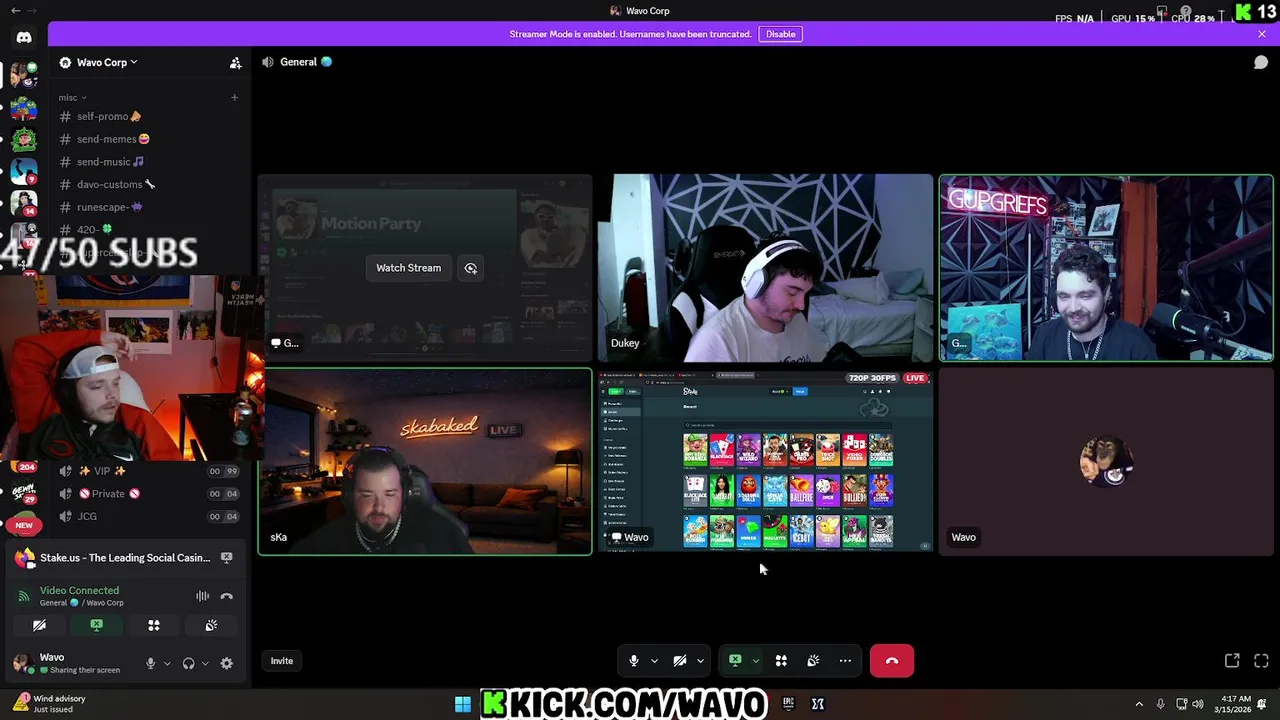Mute microphone in the user panel
The image size is (1280, 720).
pyautogui.click(x=151, y=663)
